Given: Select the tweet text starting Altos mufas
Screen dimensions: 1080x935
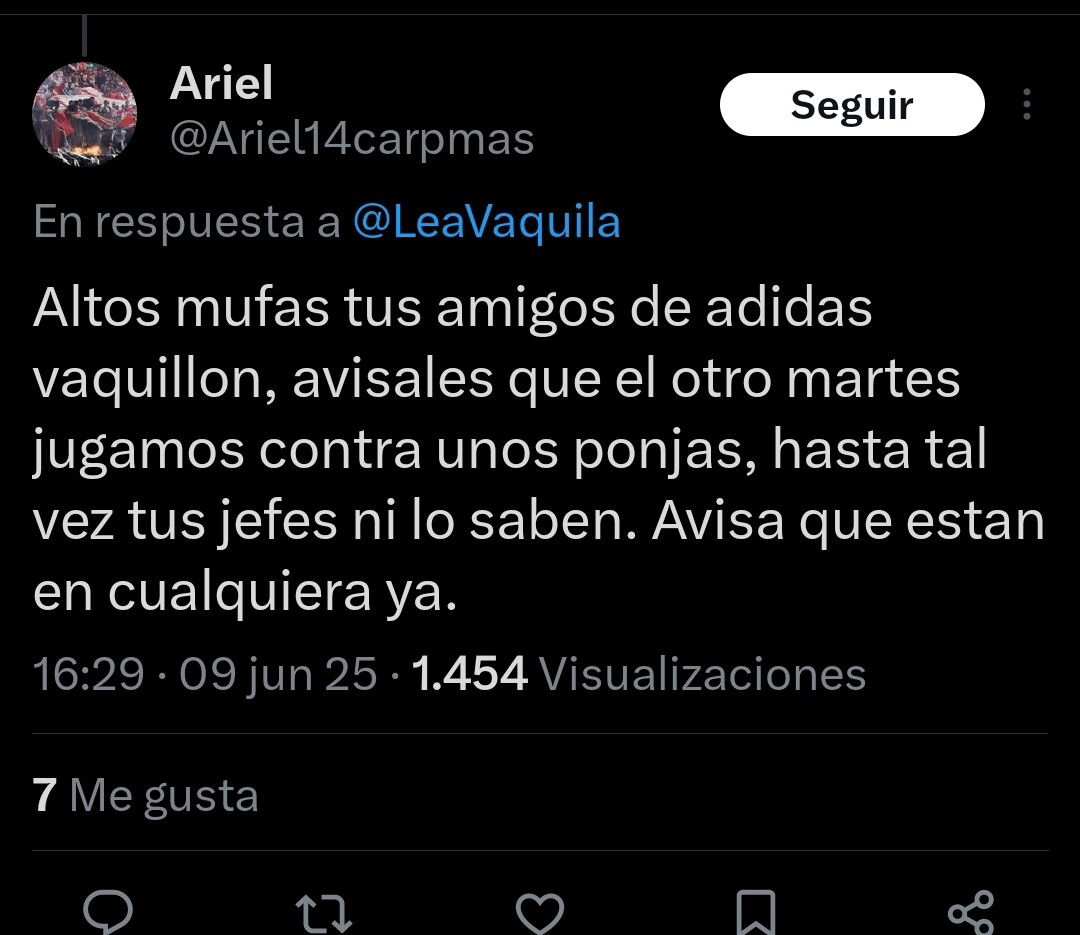Looking at the screenshot, I should 539,449.
